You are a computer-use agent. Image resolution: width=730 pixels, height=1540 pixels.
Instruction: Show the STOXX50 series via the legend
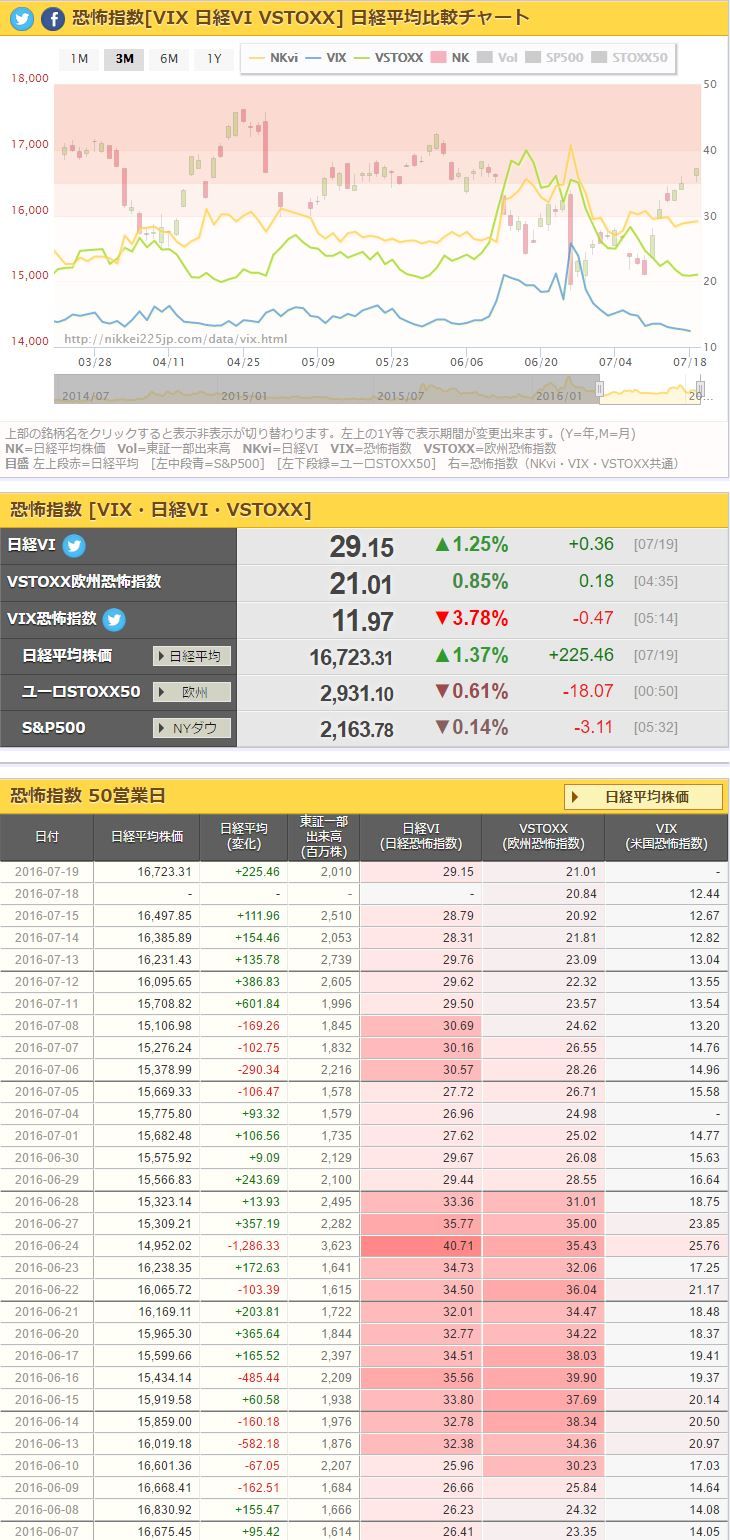click(x=629, y=58)
